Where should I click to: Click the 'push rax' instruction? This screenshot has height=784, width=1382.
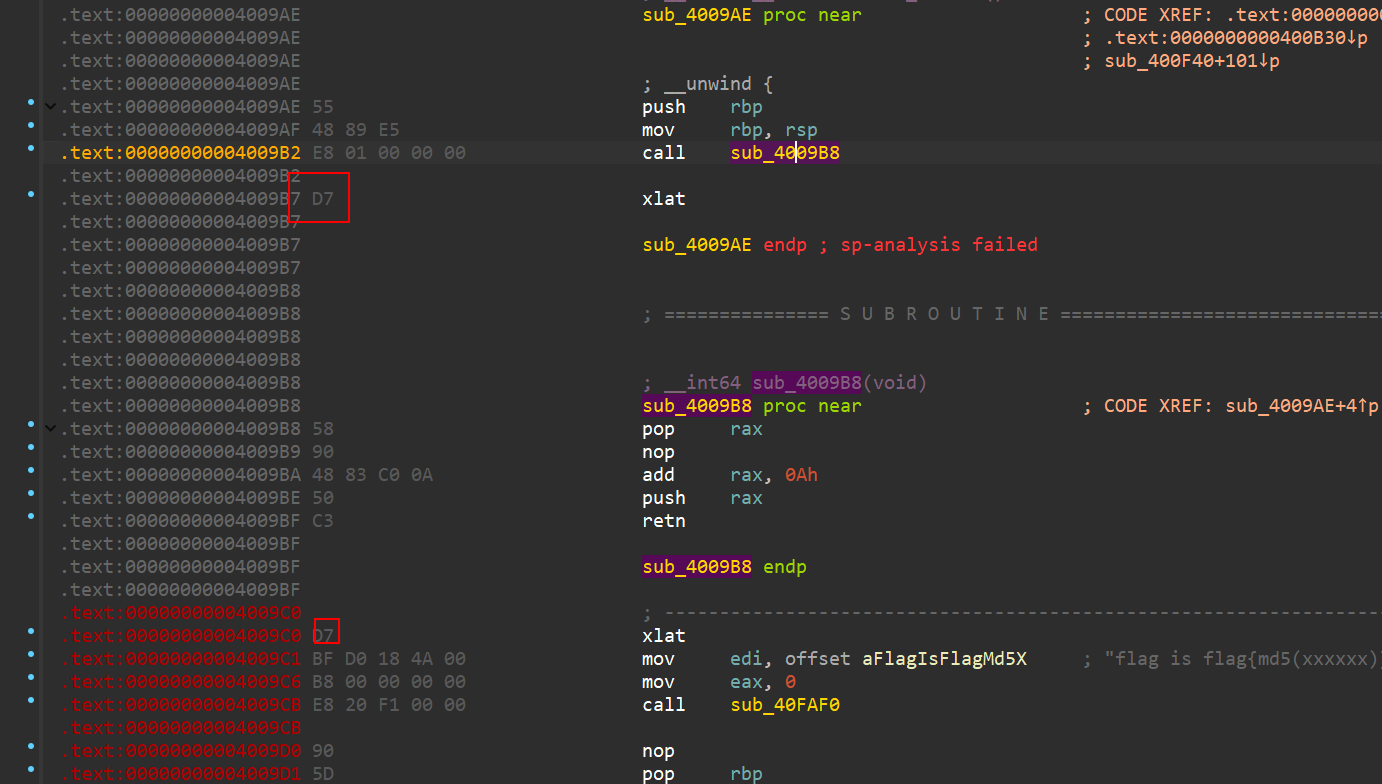(x=702, y=498)
